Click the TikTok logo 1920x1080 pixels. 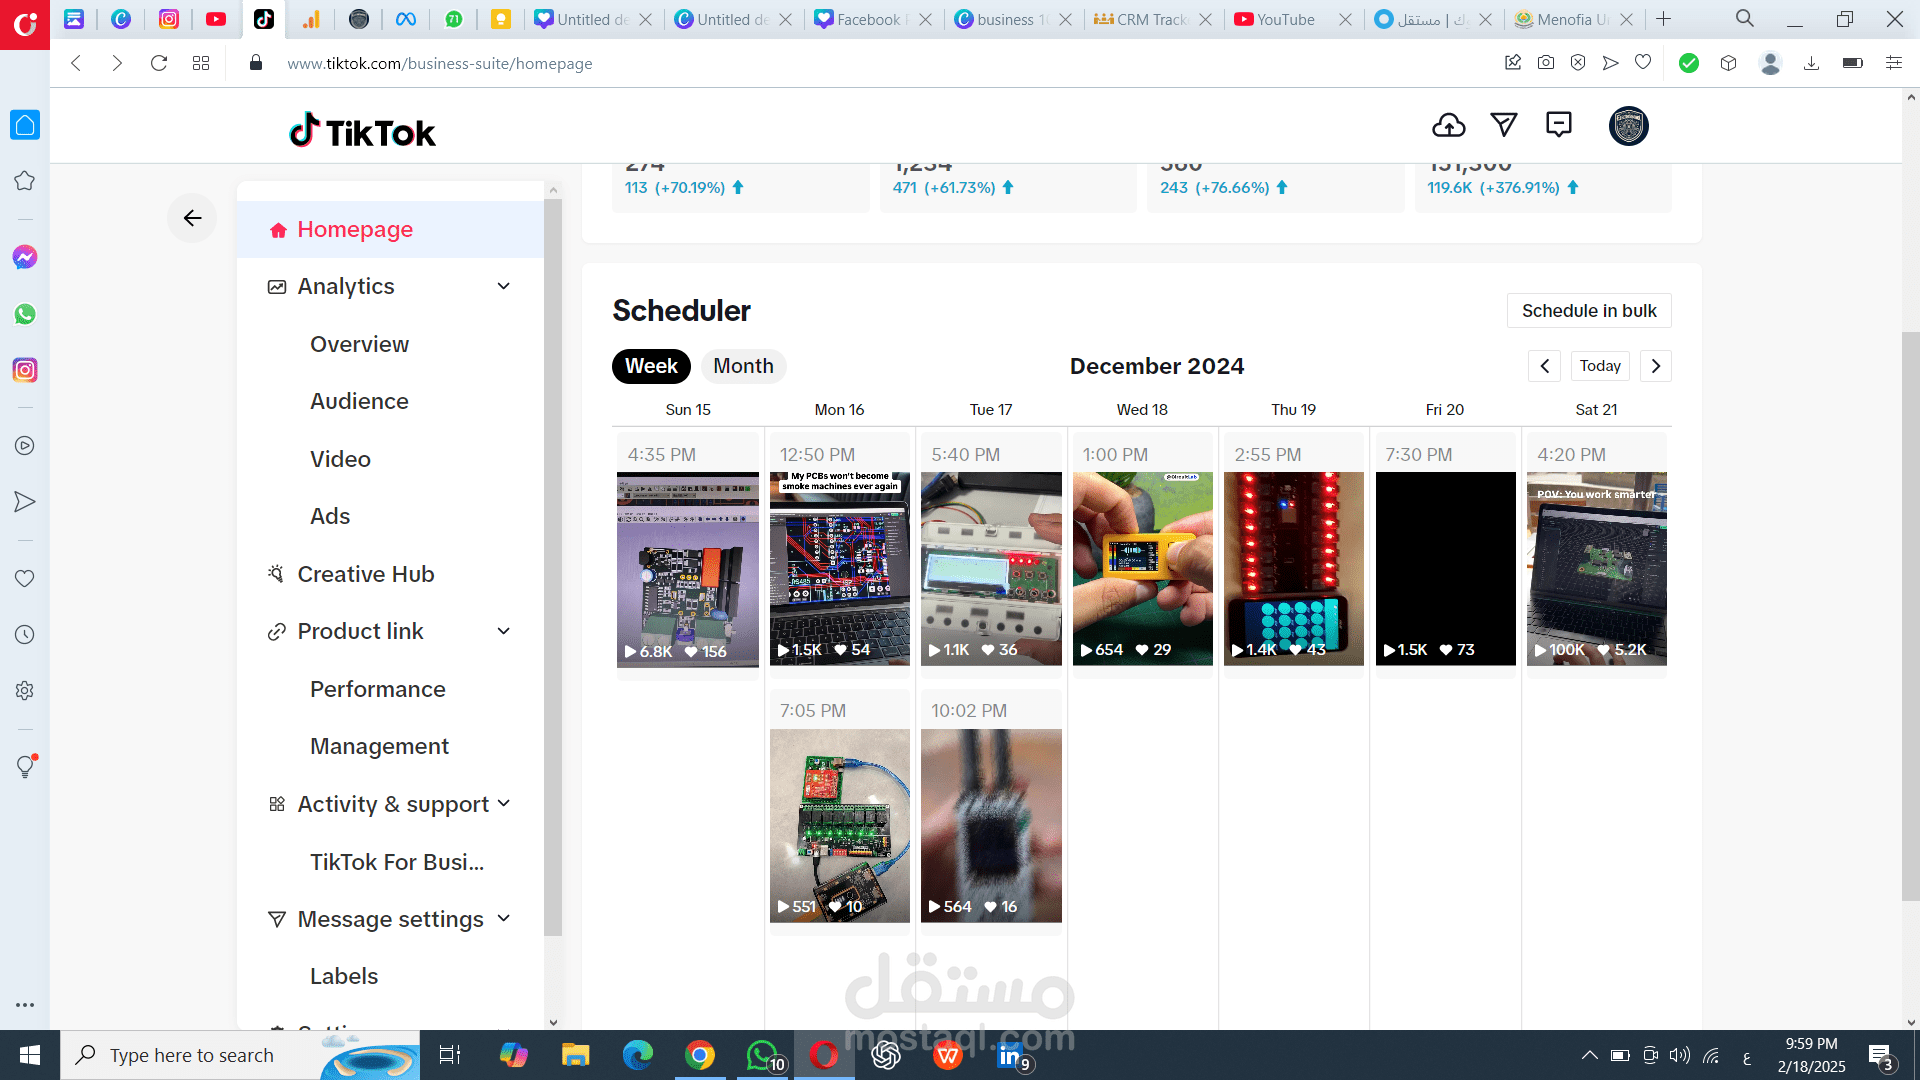362,131
